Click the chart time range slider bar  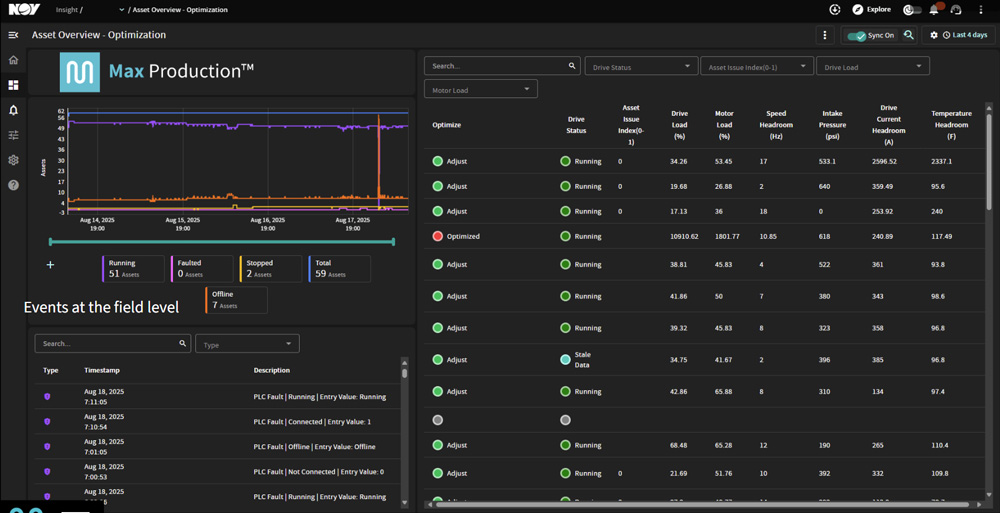point(221,241)
